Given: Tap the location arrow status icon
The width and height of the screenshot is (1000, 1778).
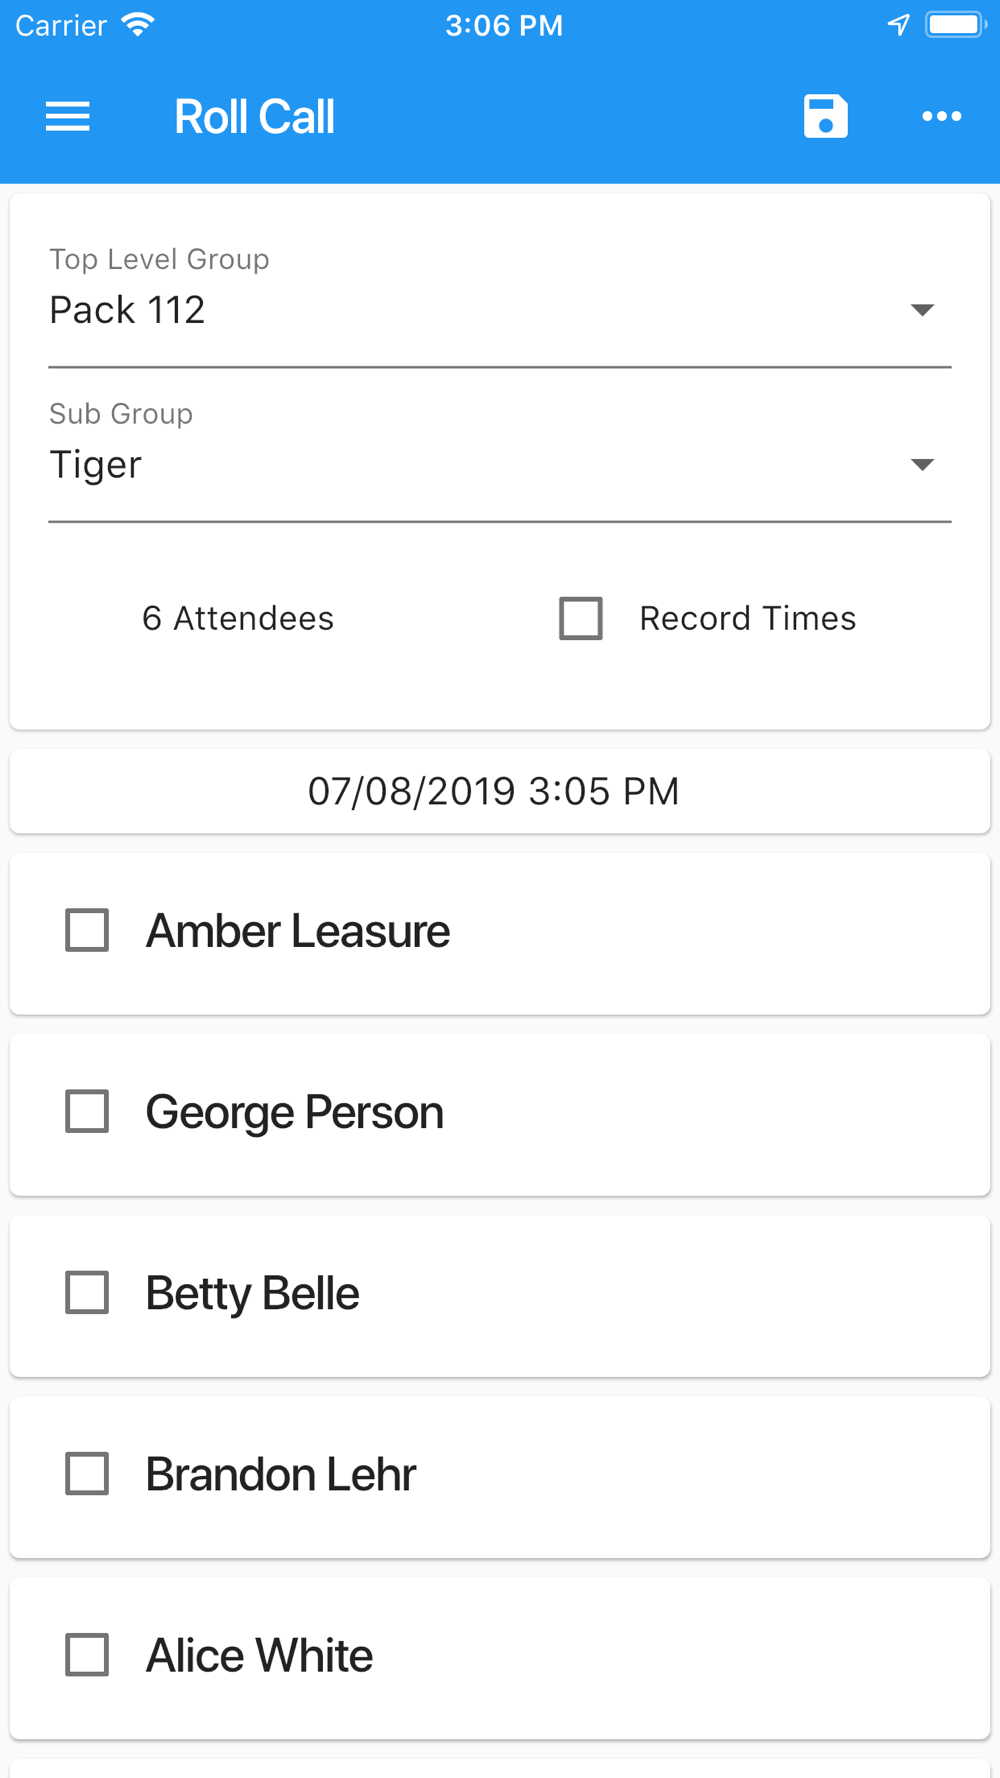Looking at the screenshot, I should [x=899, y=25].
